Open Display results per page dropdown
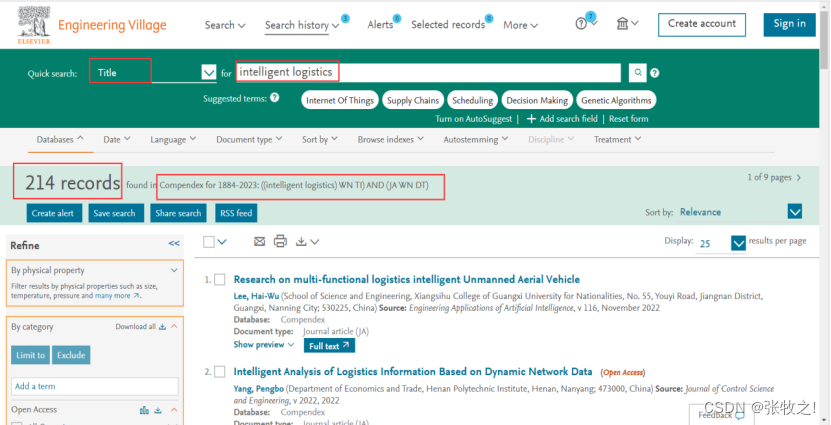The height and width of the screenshot is (425, 831). pos(738,243)
